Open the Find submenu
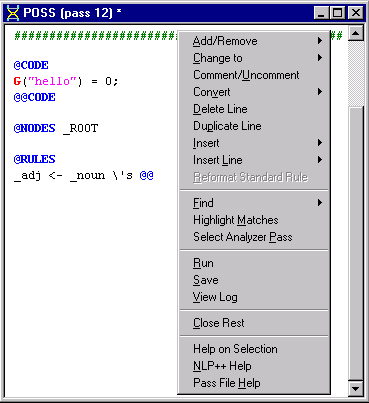The image size is (369, 403). coord(254,203)
